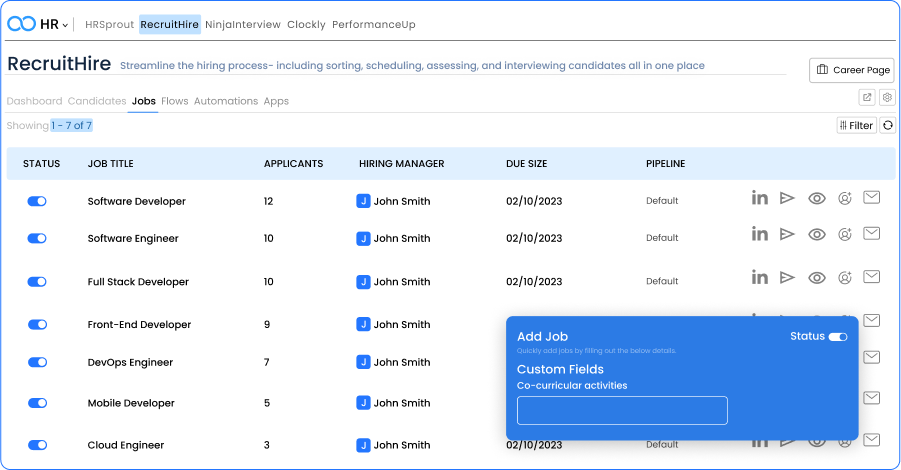Viewport: 901px width, 470px height.
Task: Click send icon for Software Engineer row
Action: tap(787, 234)
